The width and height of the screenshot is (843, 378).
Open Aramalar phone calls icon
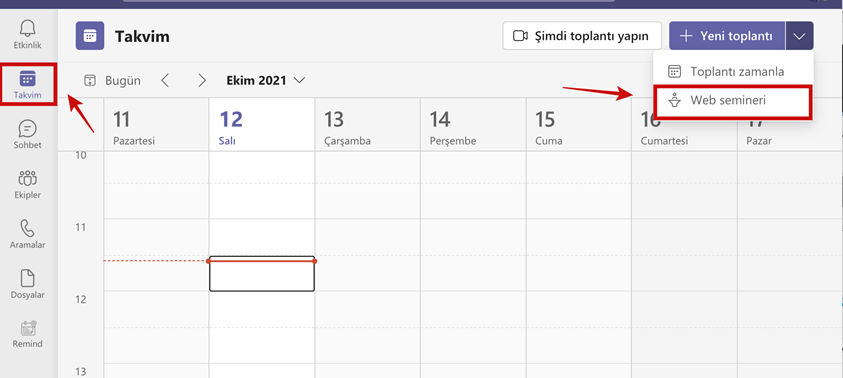pos(27,234)
